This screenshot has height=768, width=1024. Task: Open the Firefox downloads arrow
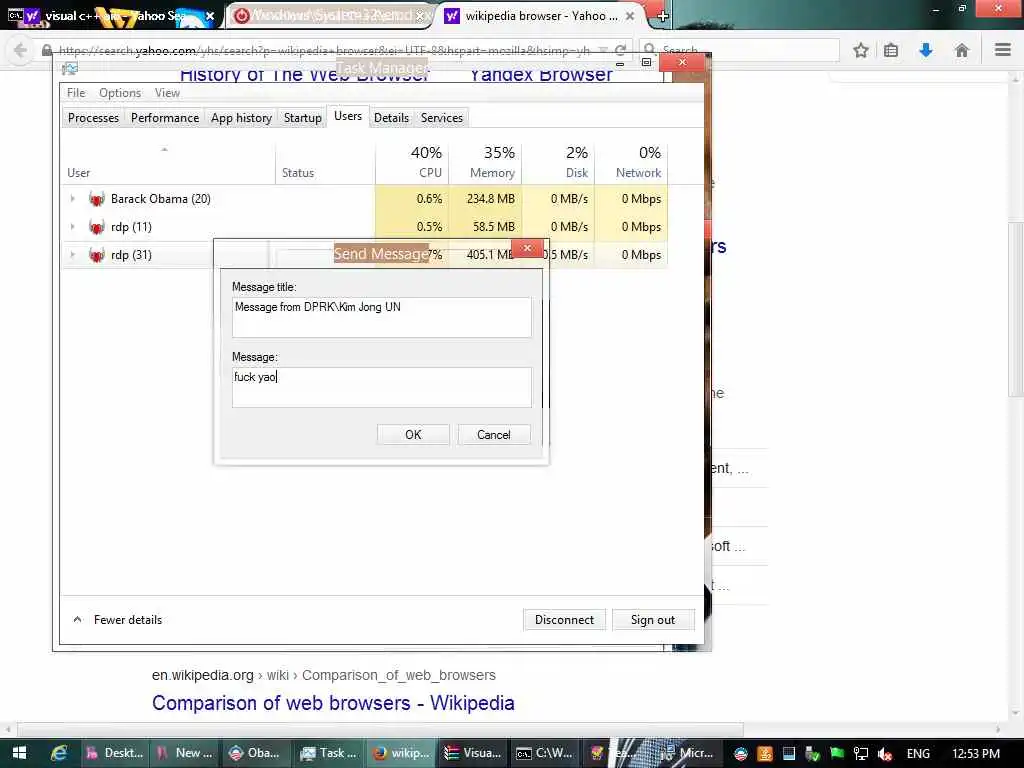tap(926, 50)
